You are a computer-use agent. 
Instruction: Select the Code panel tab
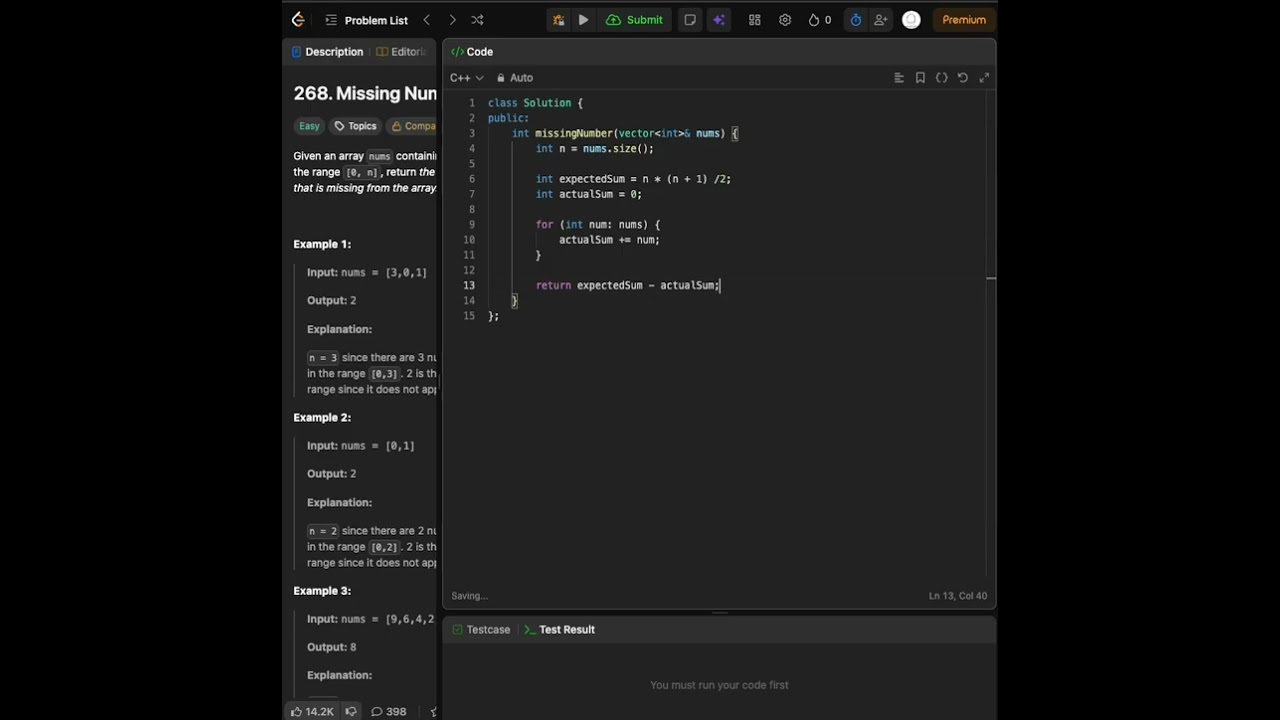pyautogui.click(x=472, y=52)
